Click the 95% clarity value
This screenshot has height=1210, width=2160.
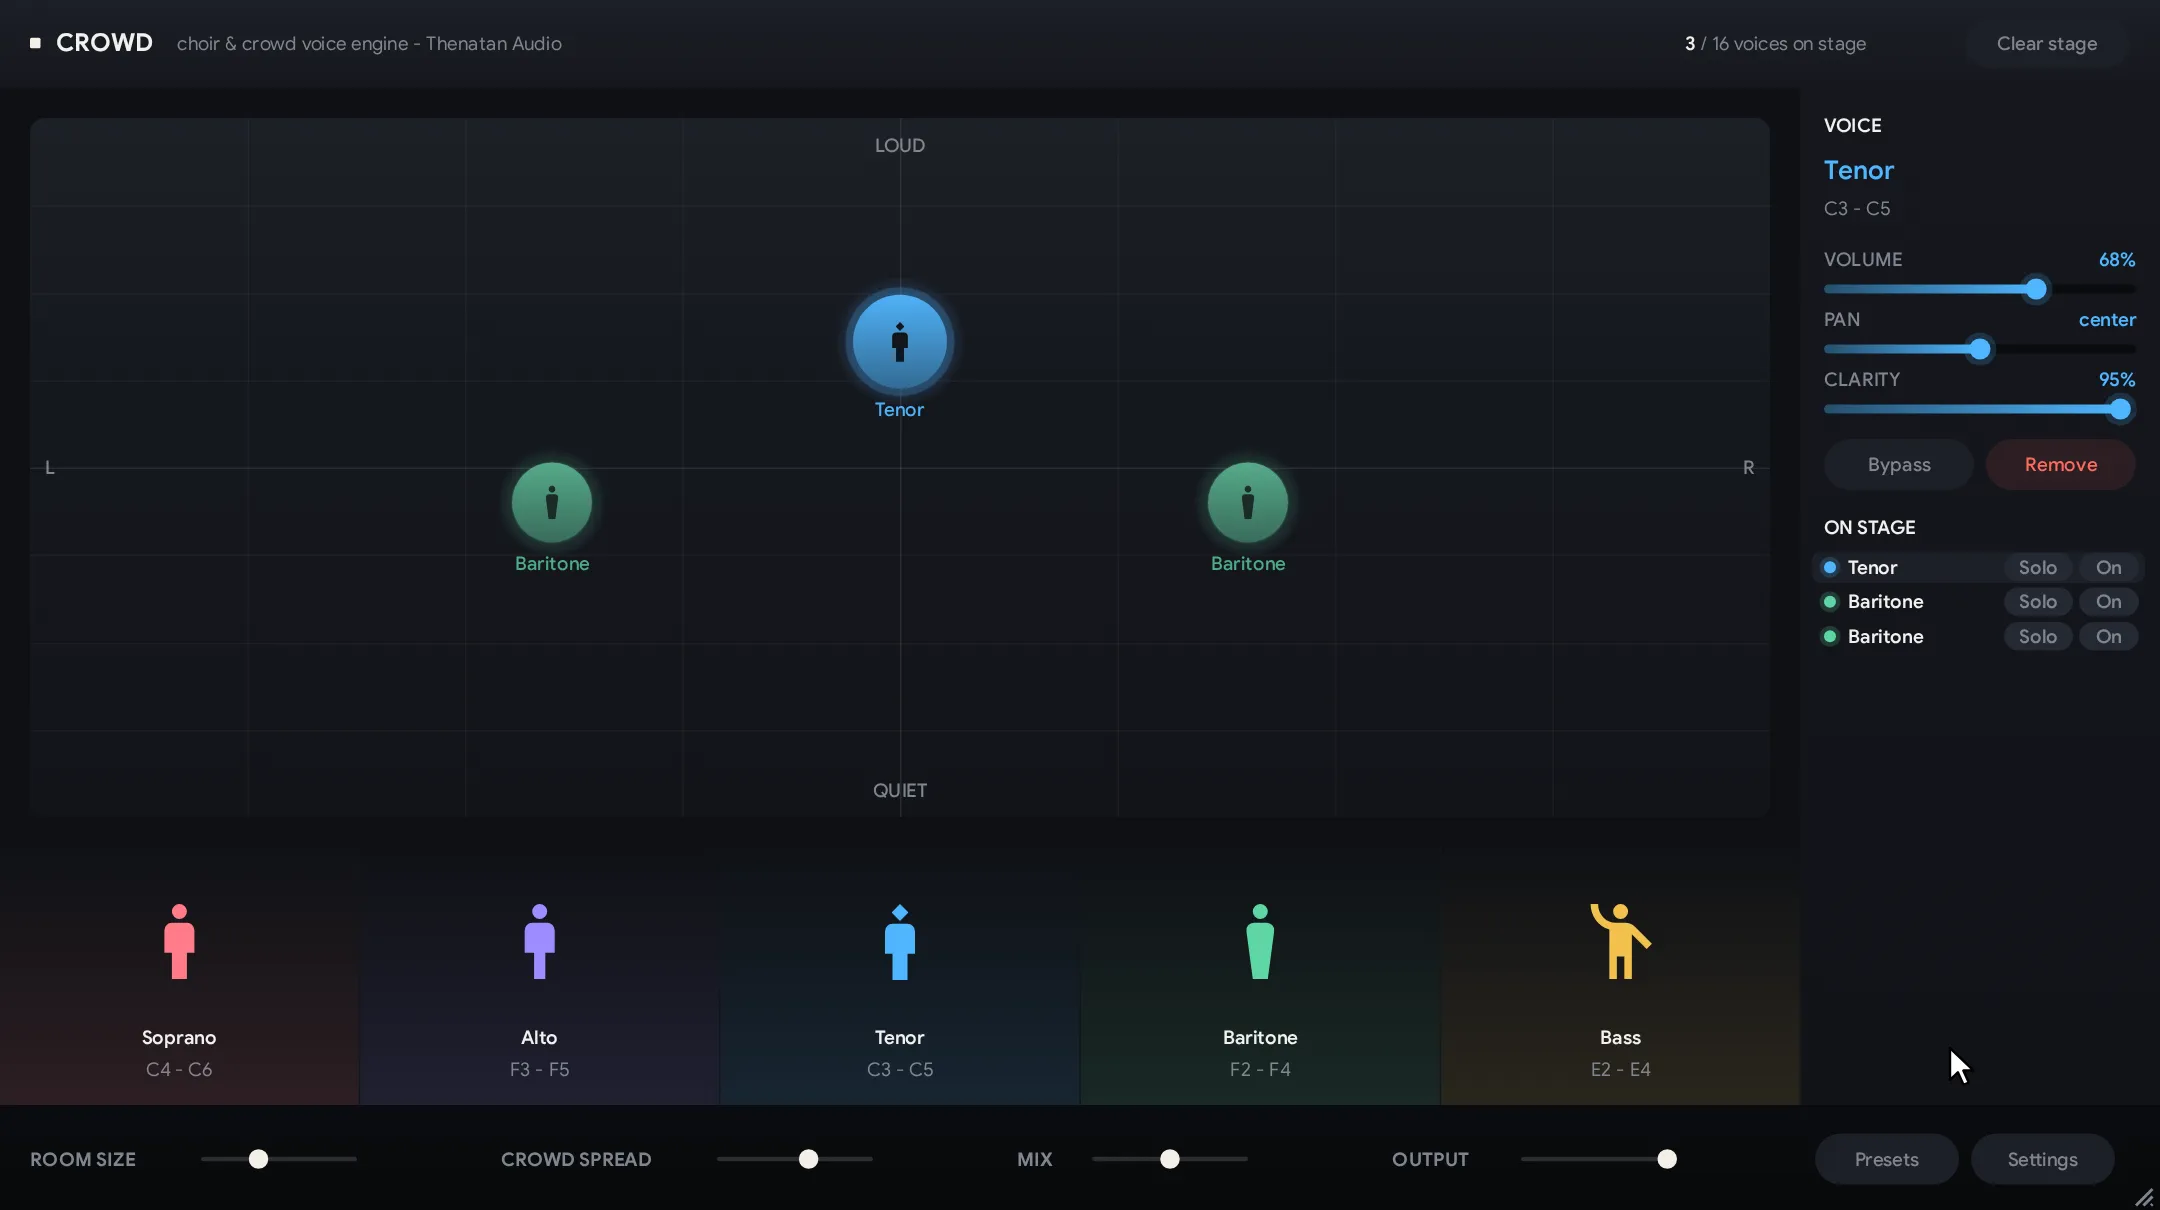[x=2116, y=380]
